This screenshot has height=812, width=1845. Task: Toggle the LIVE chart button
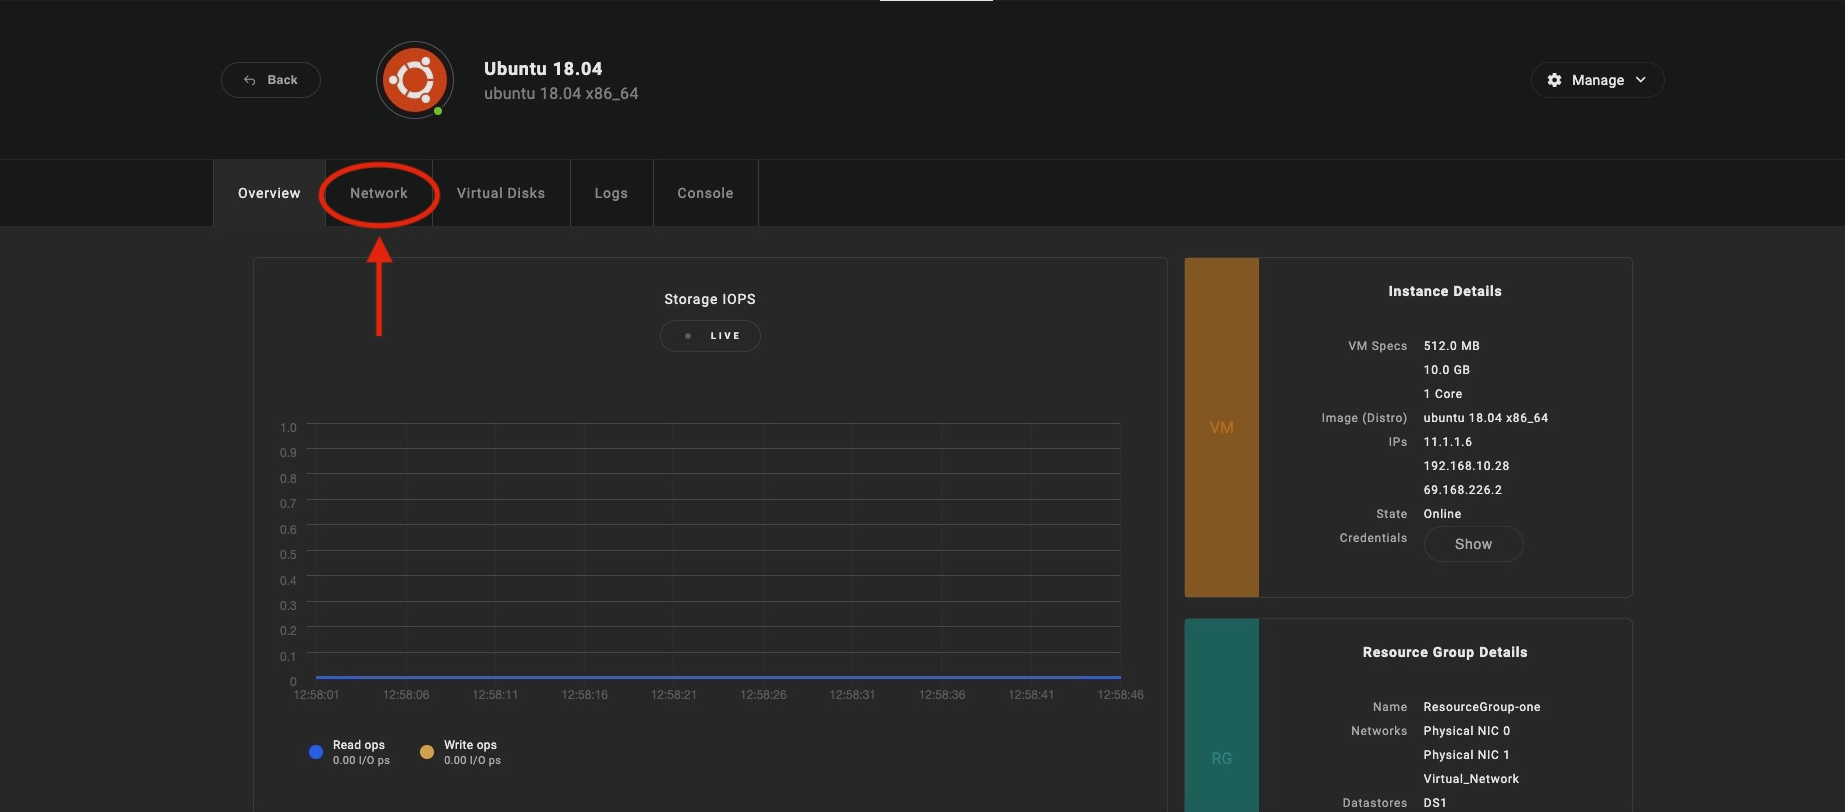tap(710, 336)
